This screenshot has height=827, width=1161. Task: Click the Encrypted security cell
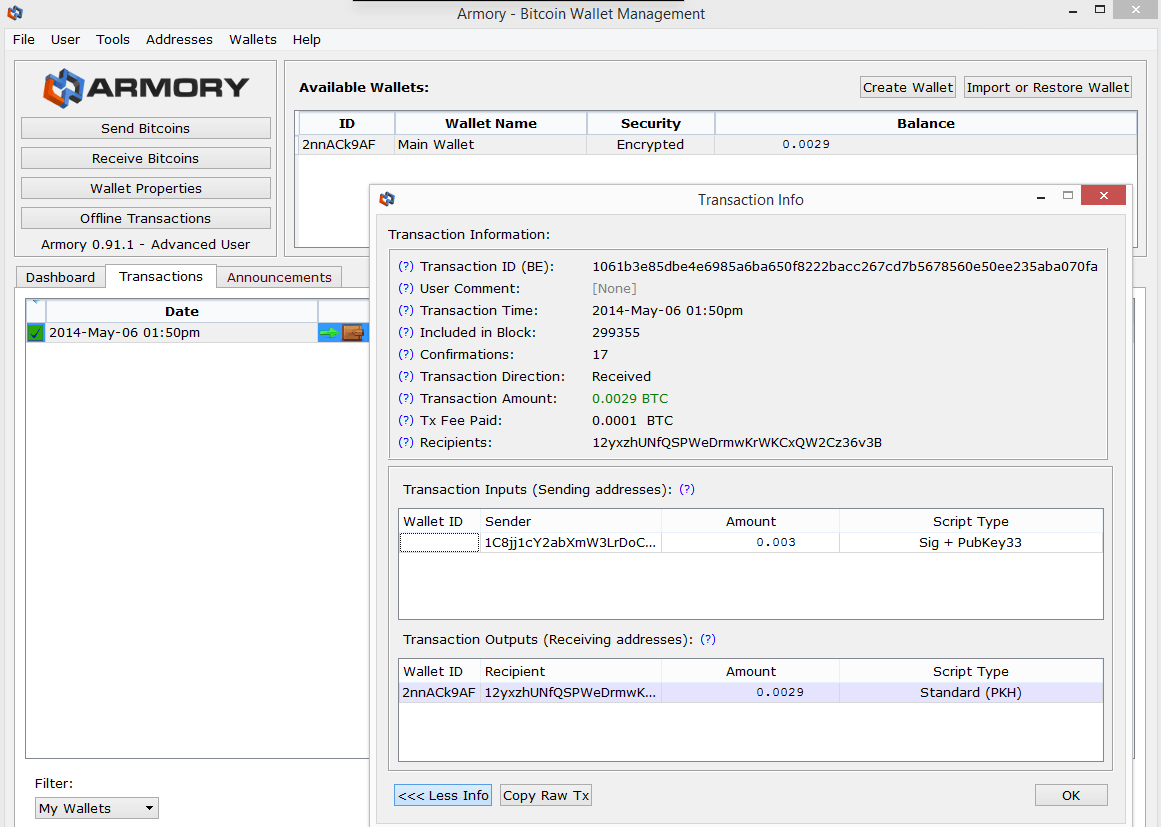tap(651, 144)
